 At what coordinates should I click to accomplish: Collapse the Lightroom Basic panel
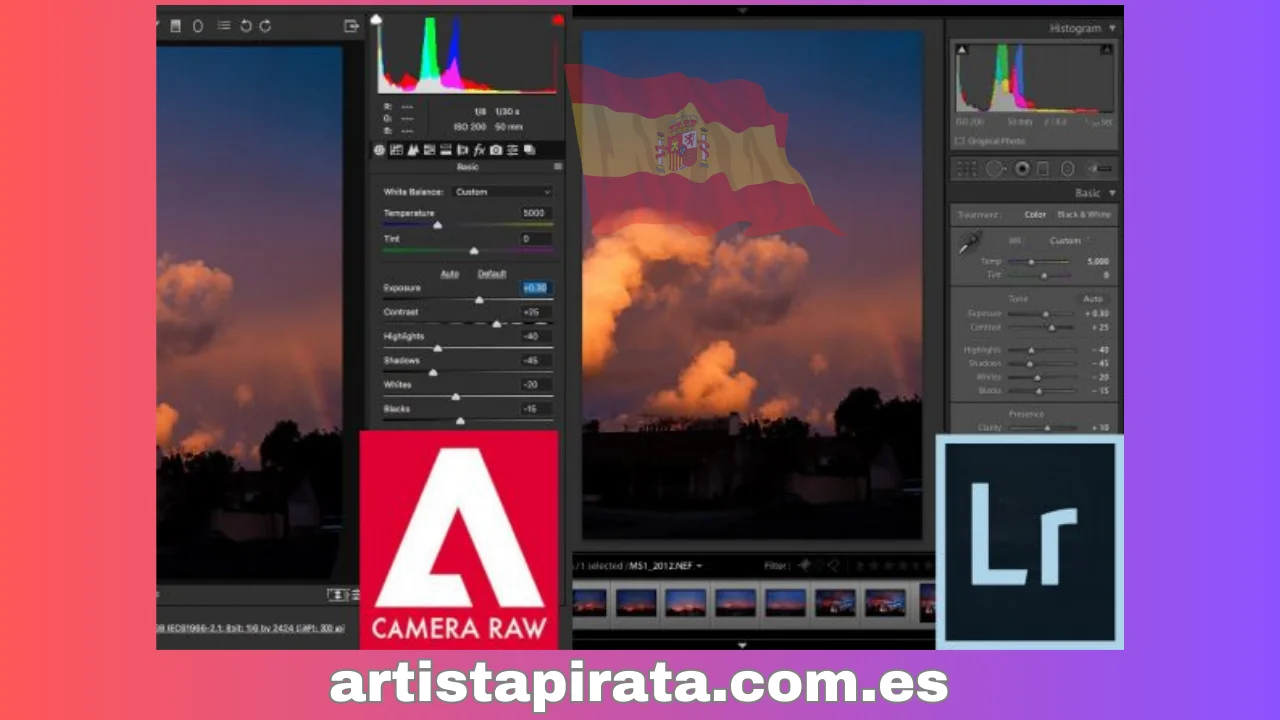(x=1113, y=193)
